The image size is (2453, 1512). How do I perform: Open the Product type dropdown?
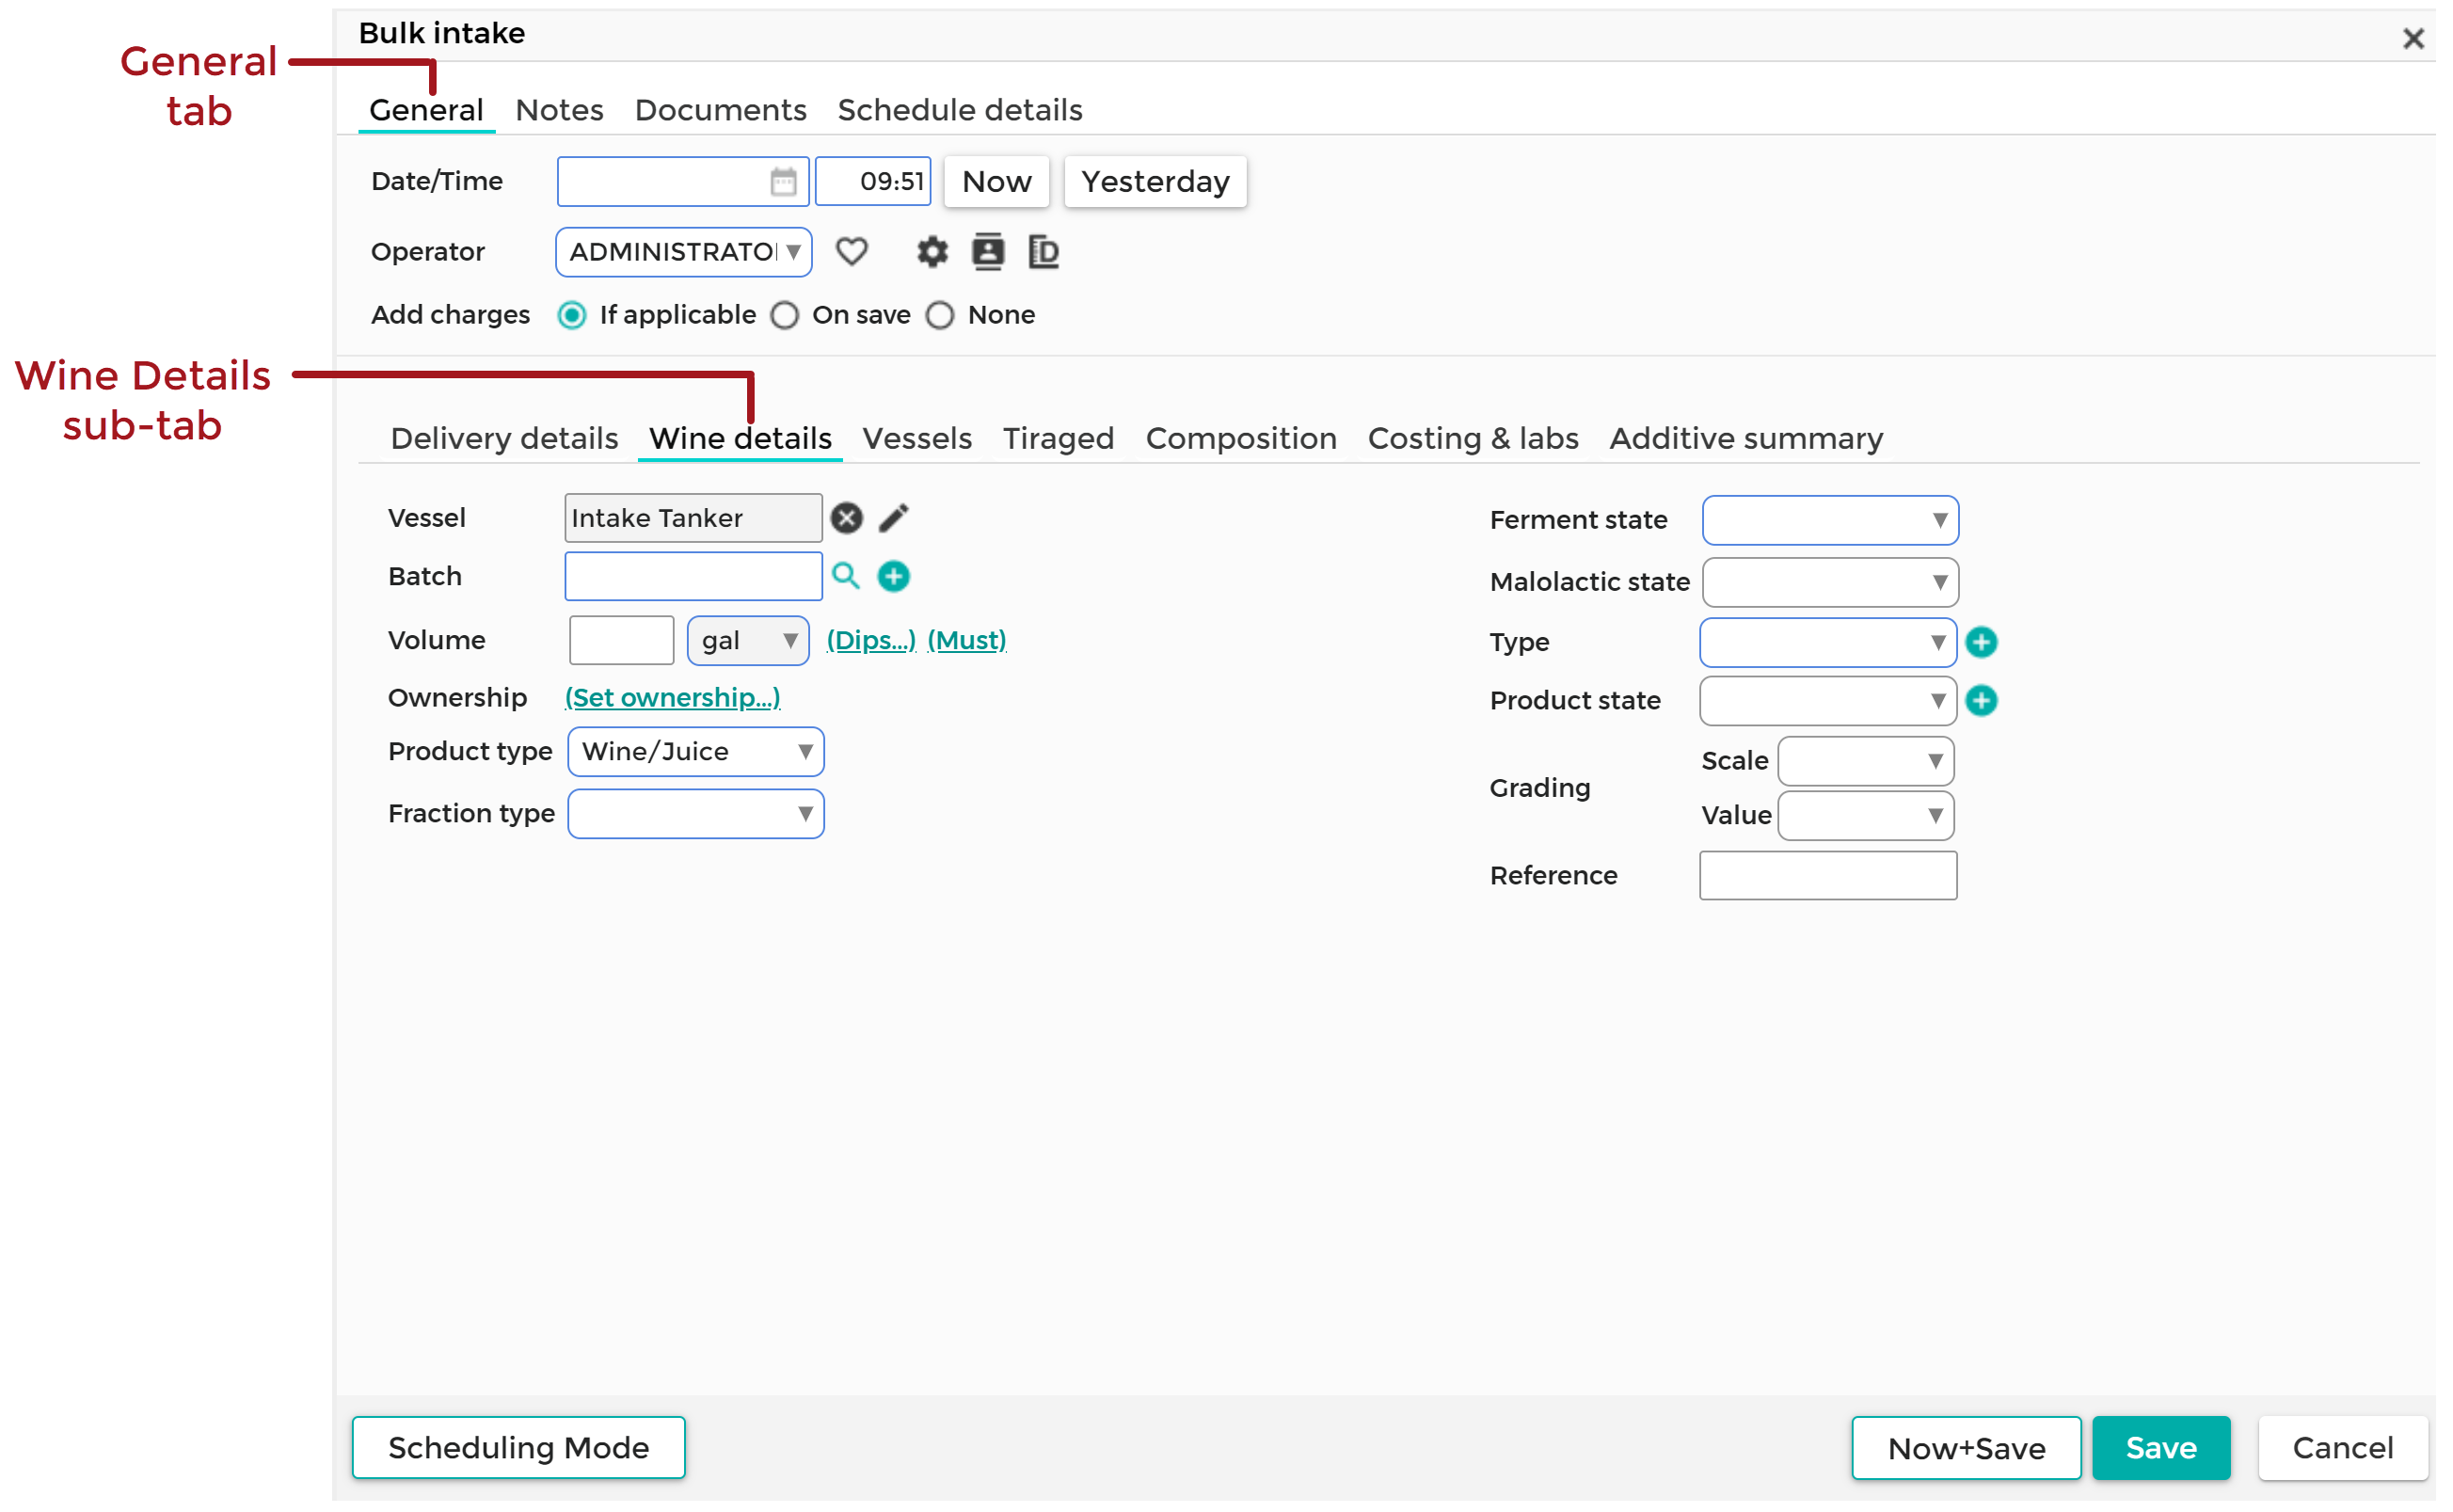696,752
